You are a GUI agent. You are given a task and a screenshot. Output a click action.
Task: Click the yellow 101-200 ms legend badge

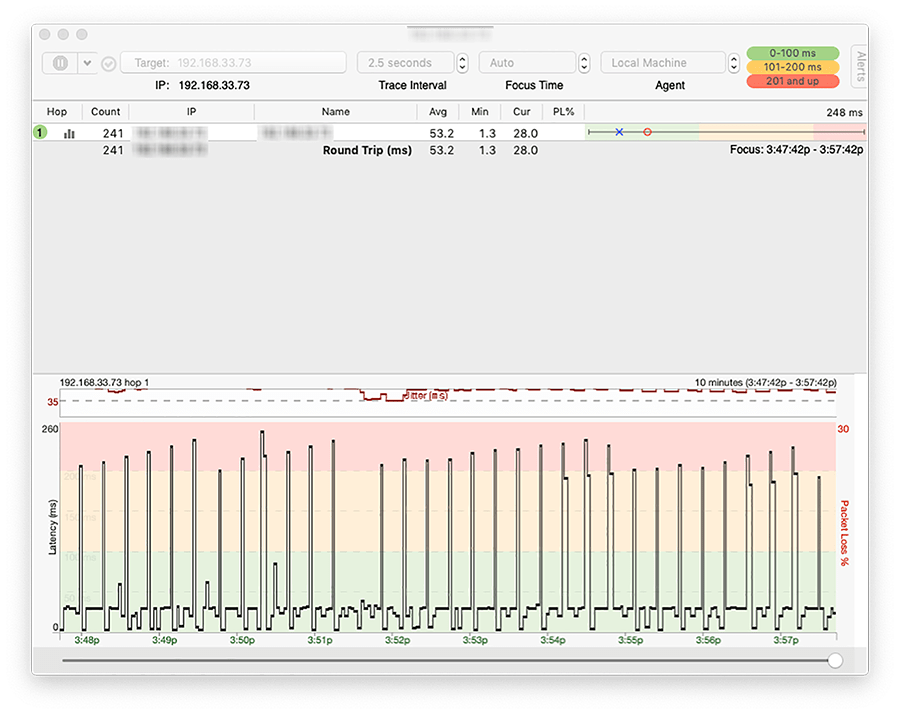click(793, 67)
